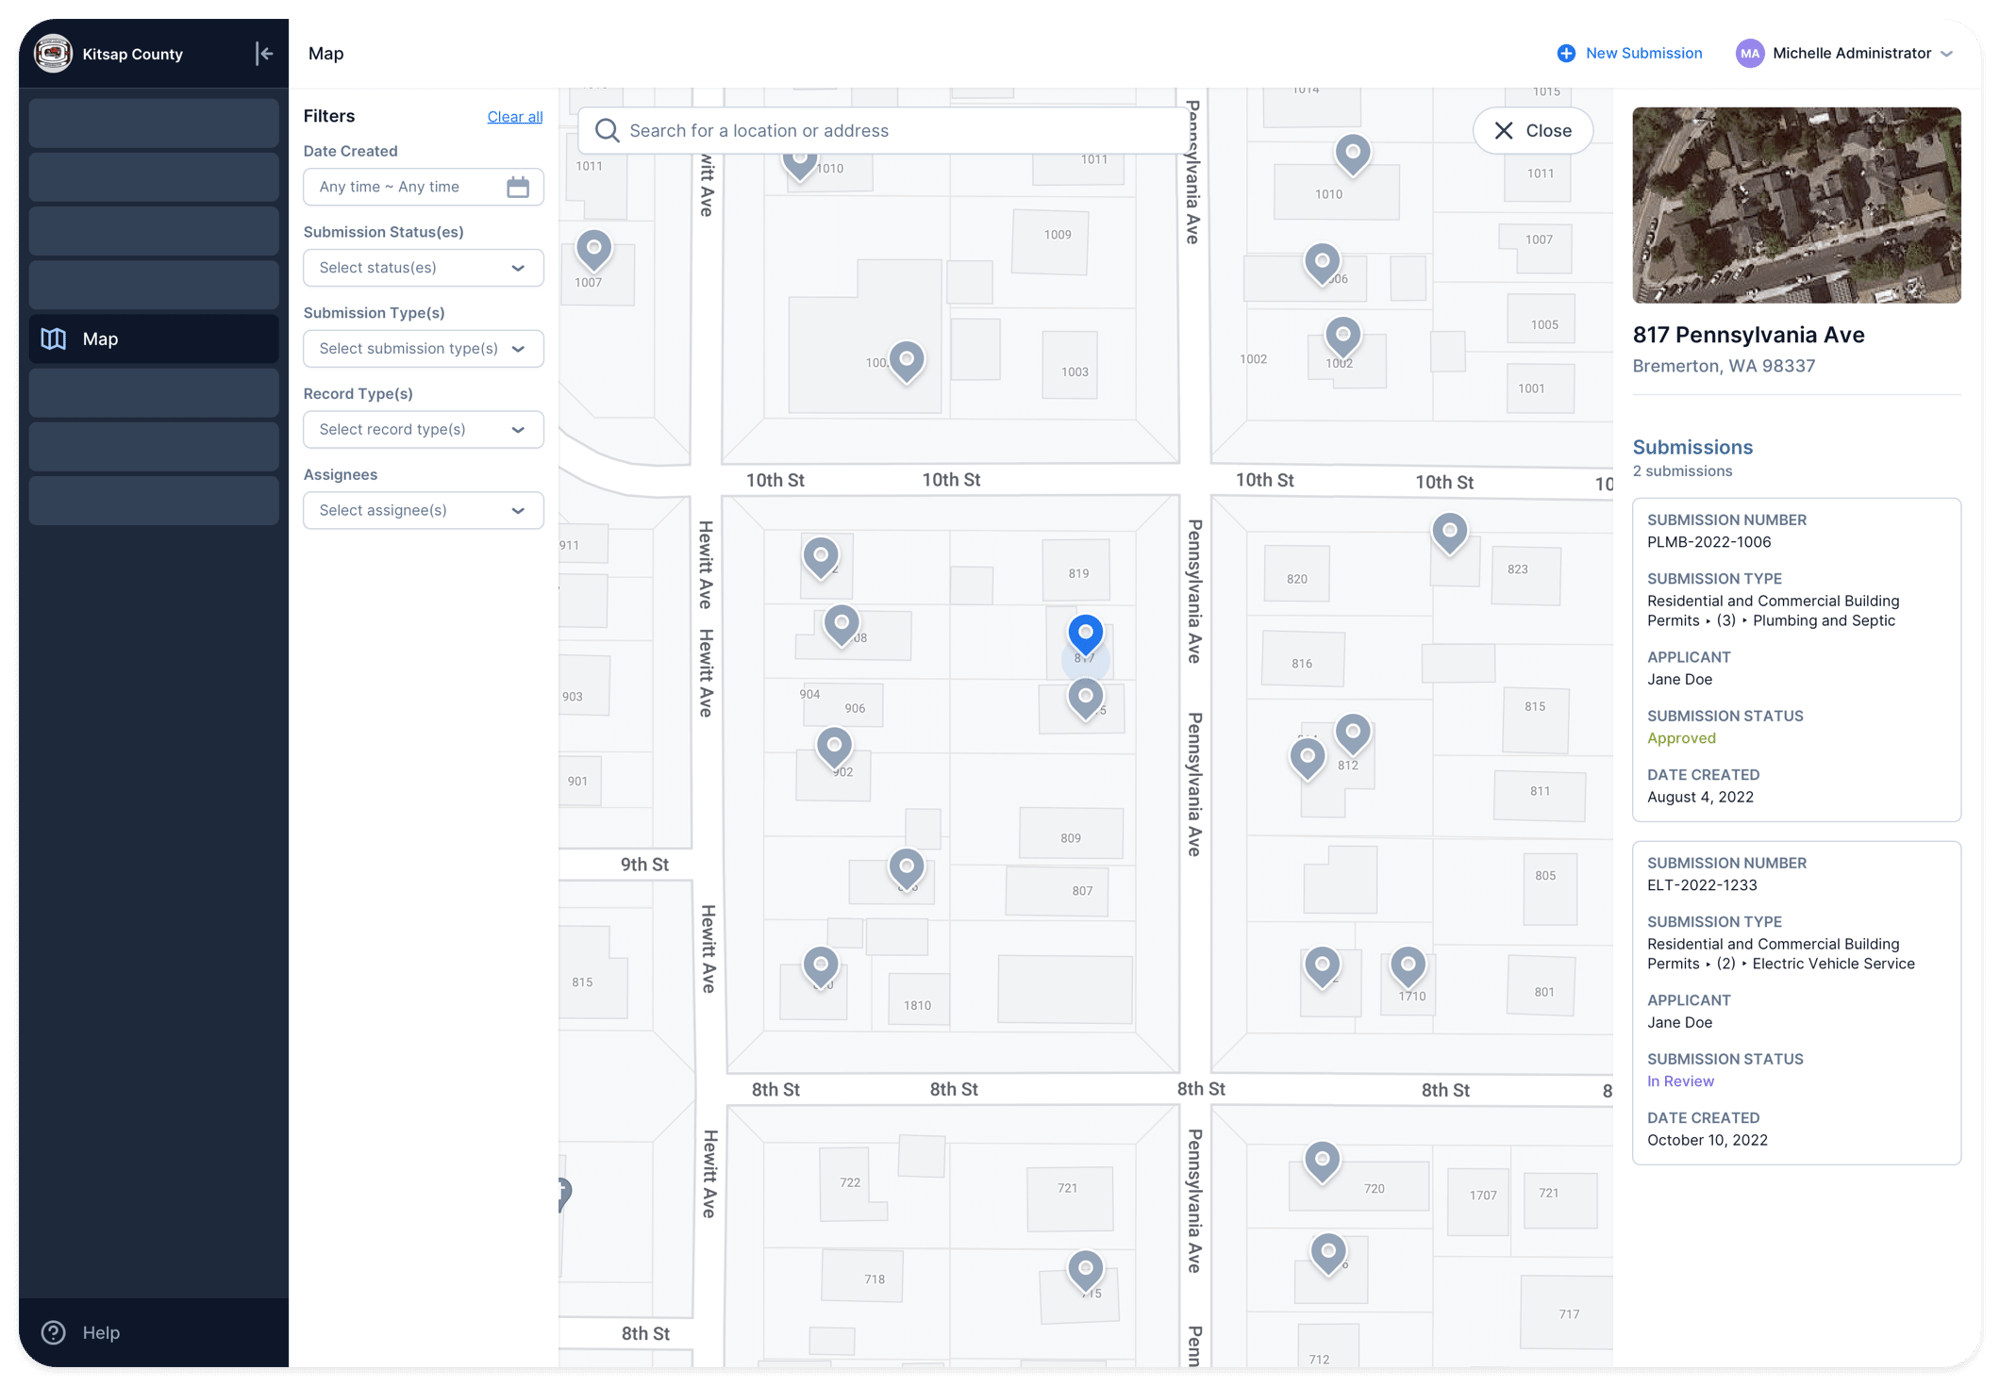Expand the Select record type(s) dropdown

coord(423,429)
